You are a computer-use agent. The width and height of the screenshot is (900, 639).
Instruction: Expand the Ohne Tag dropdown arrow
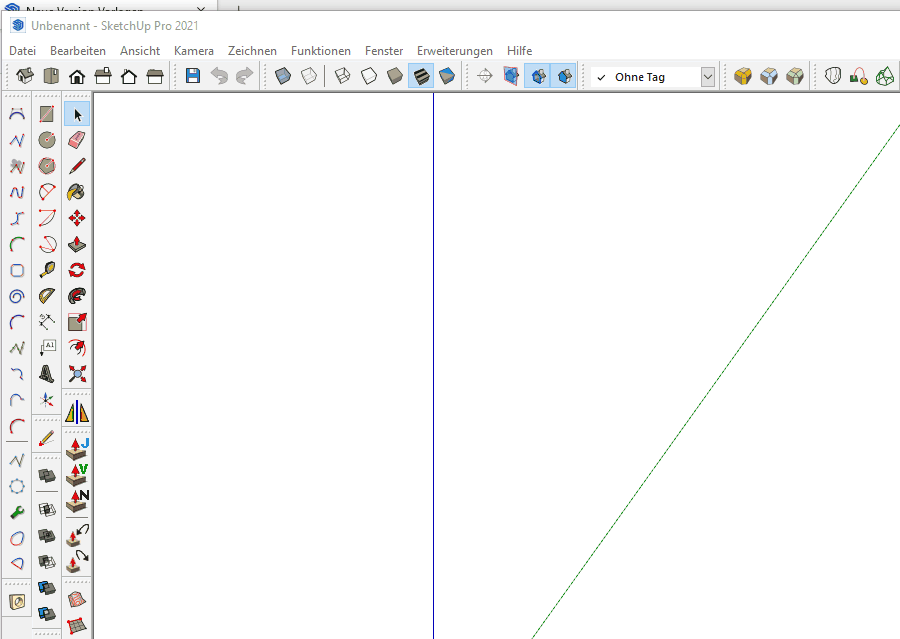pos(708,77)
